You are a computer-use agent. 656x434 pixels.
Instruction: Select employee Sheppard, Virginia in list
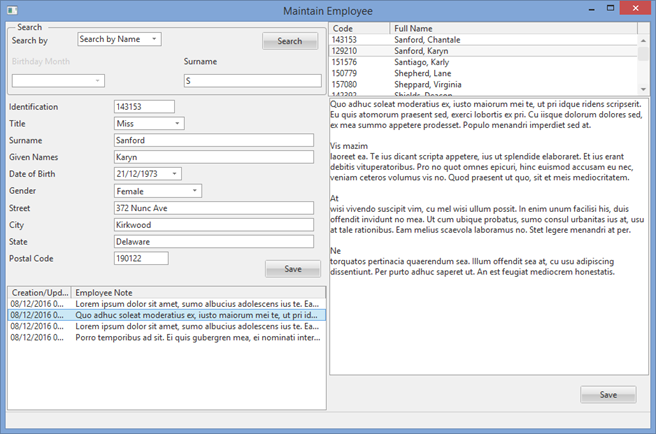[x=484, y=85]
